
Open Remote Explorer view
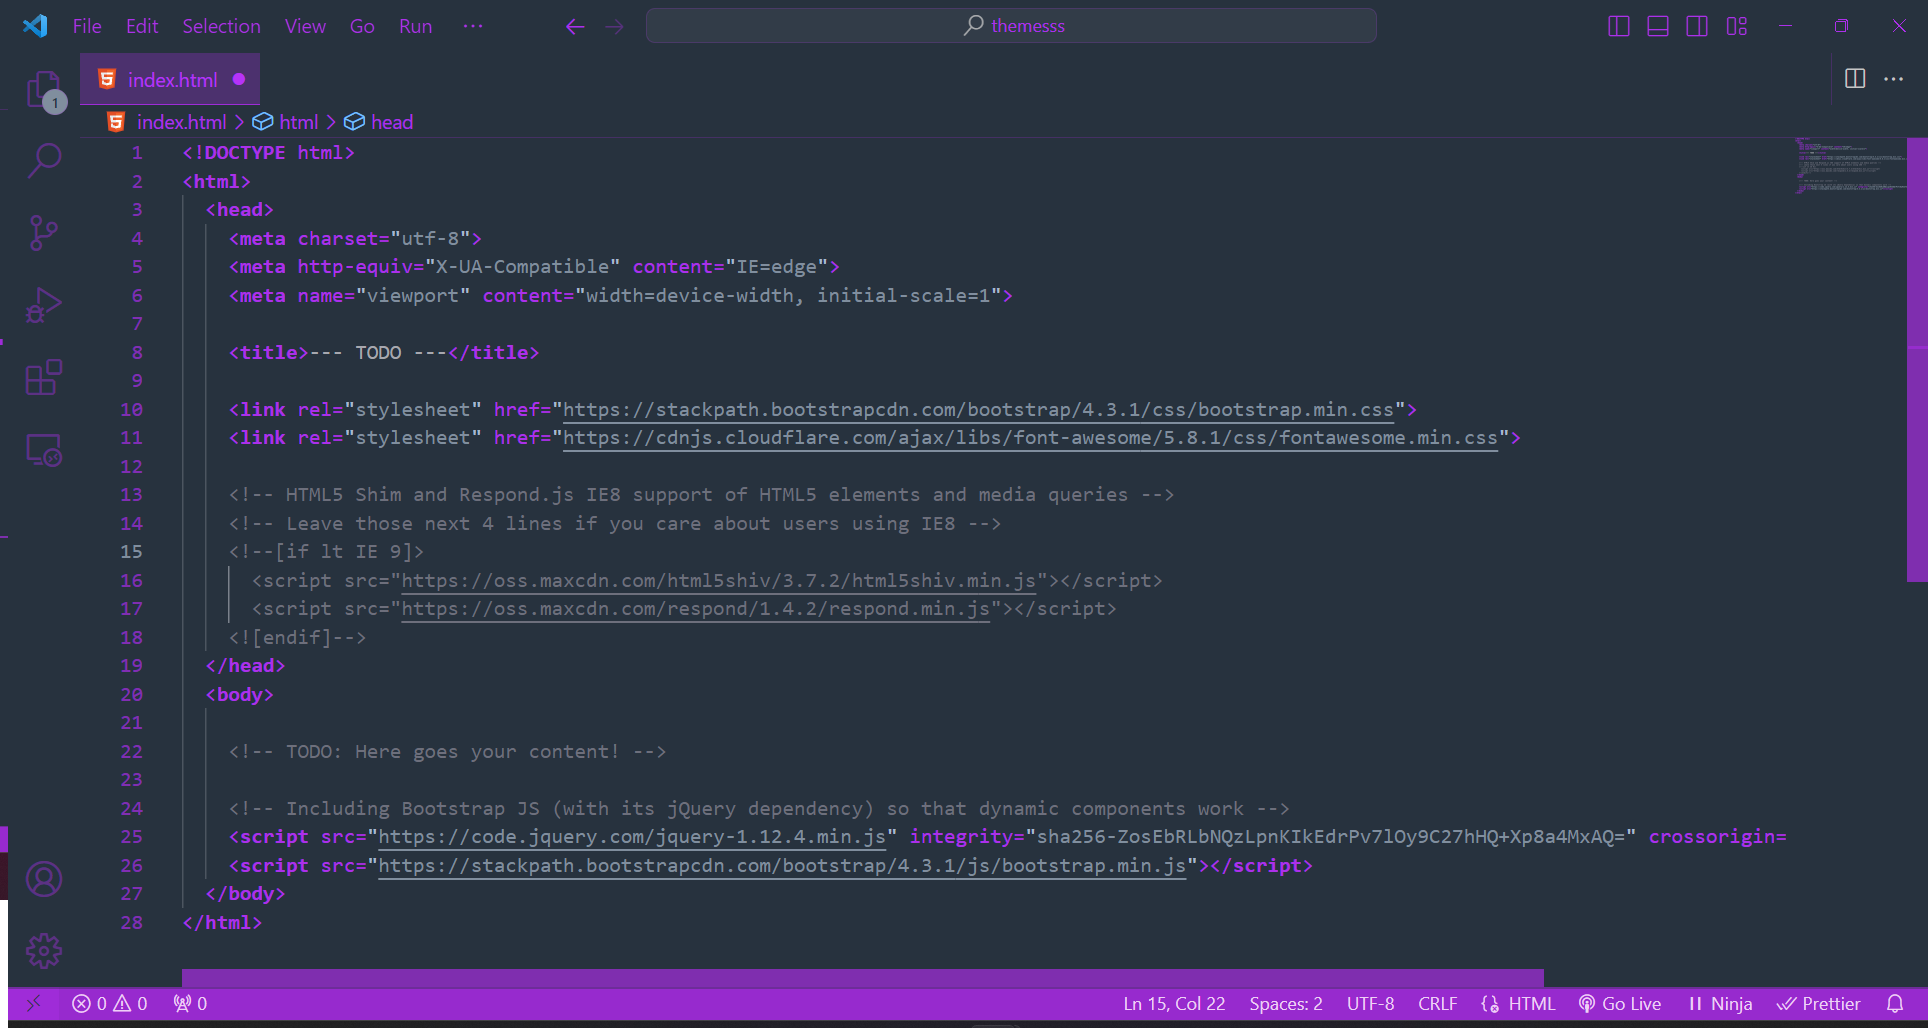[x=44, y=451]
